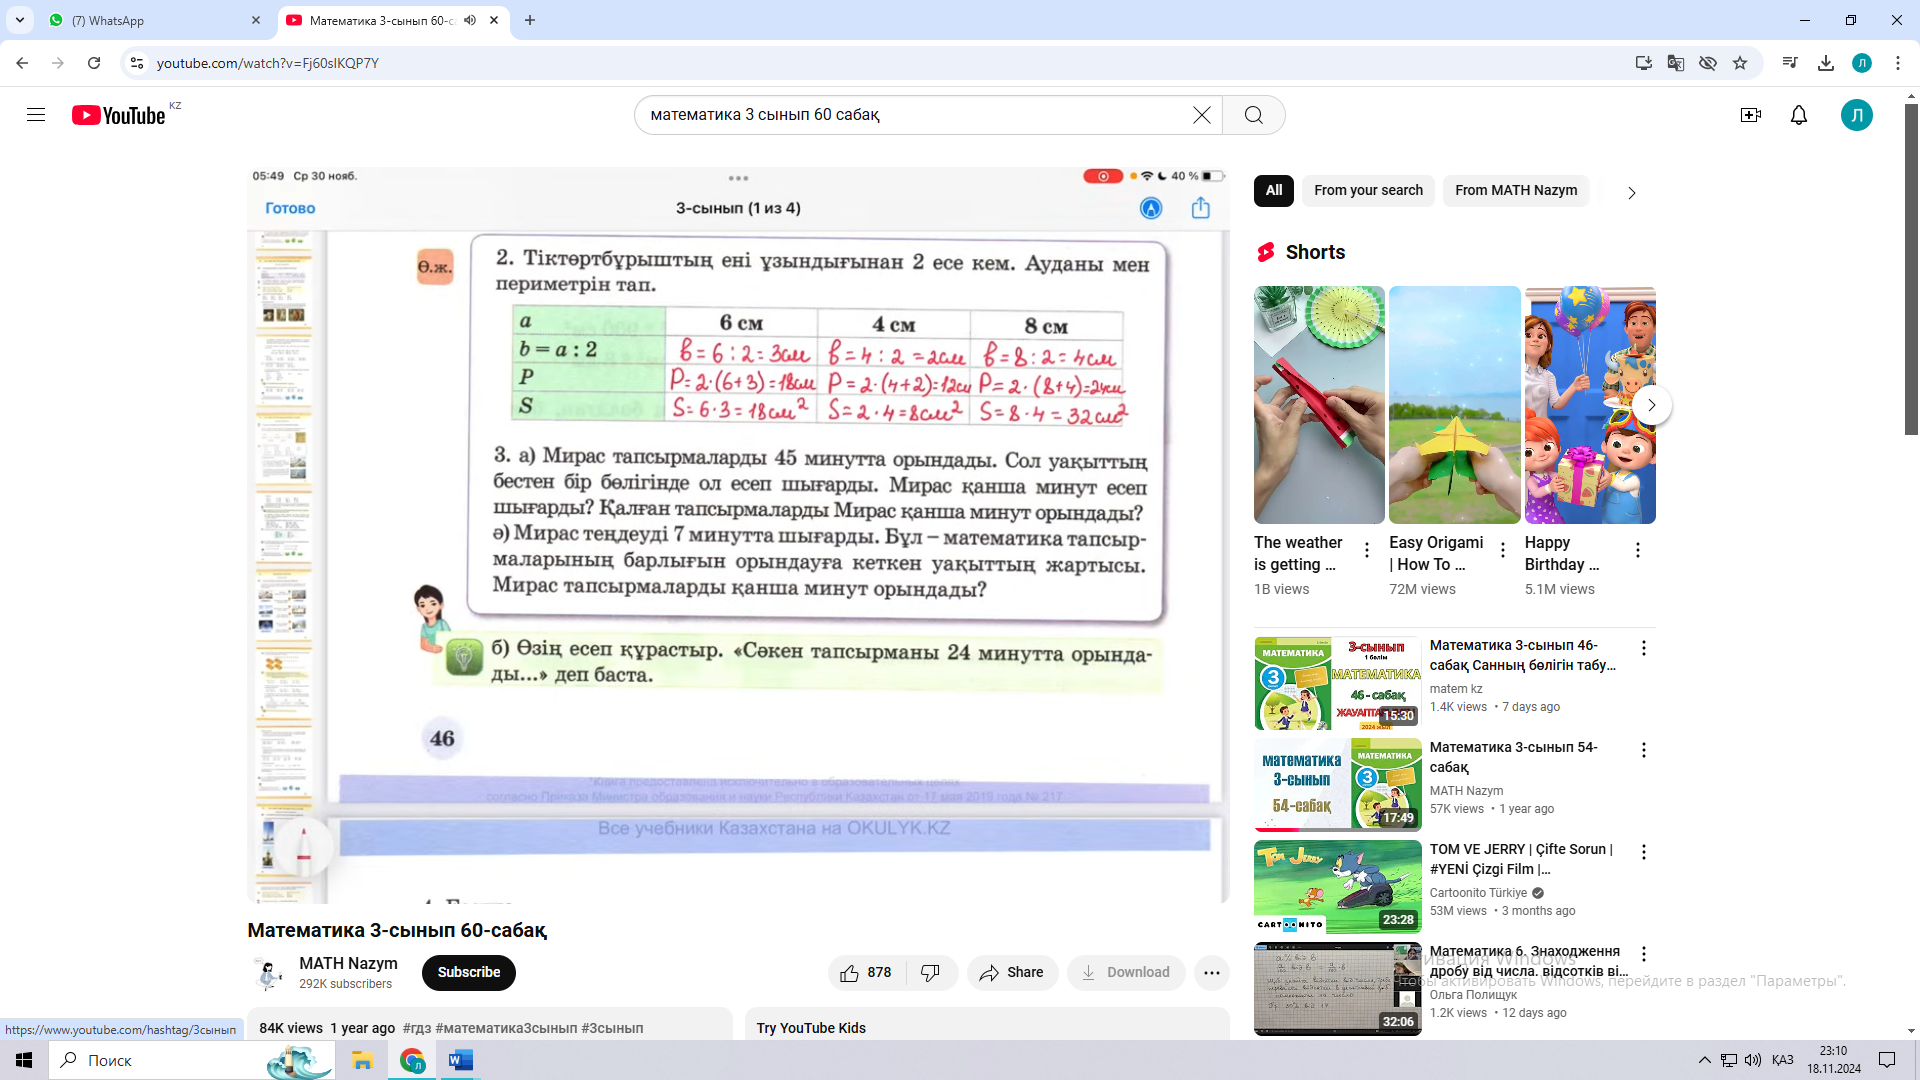Open Математика 3-сынып 54-сабақ thumbnail

point(1337,784)
